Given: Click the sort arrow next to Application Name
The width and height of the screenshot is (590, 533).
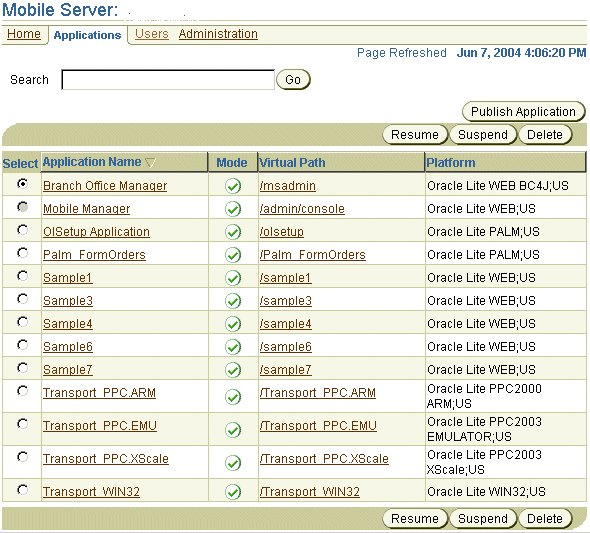Looking at the screenshot, I should (x=151, y=162).
